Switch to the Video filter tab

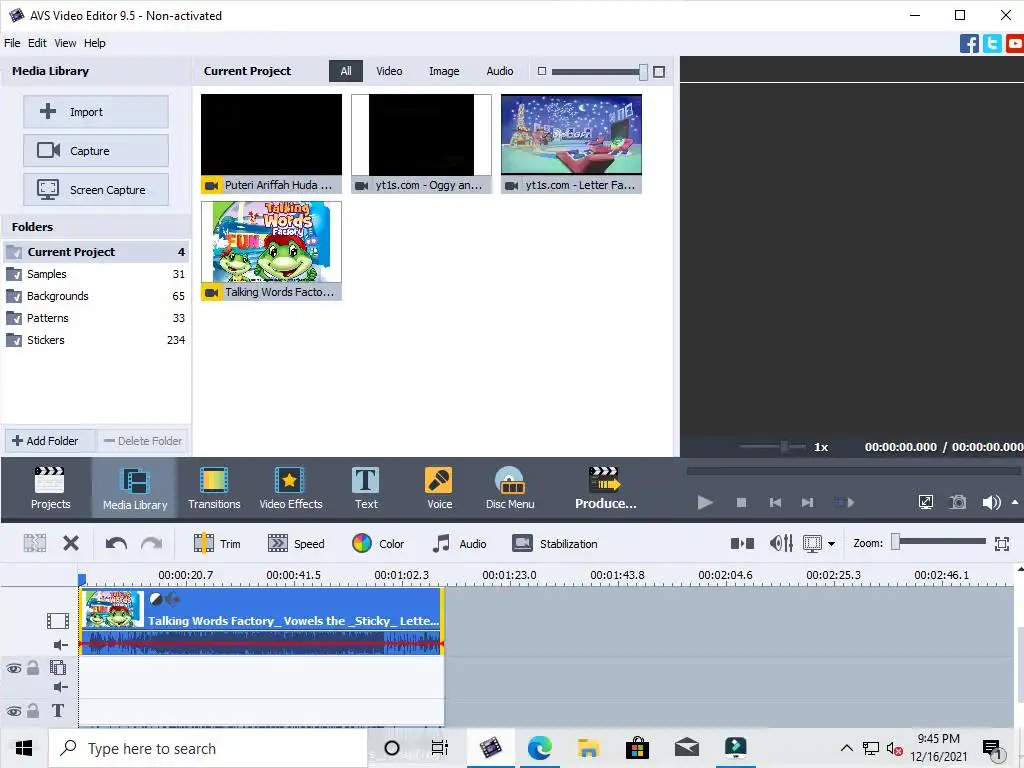click(x=389, y=71)
